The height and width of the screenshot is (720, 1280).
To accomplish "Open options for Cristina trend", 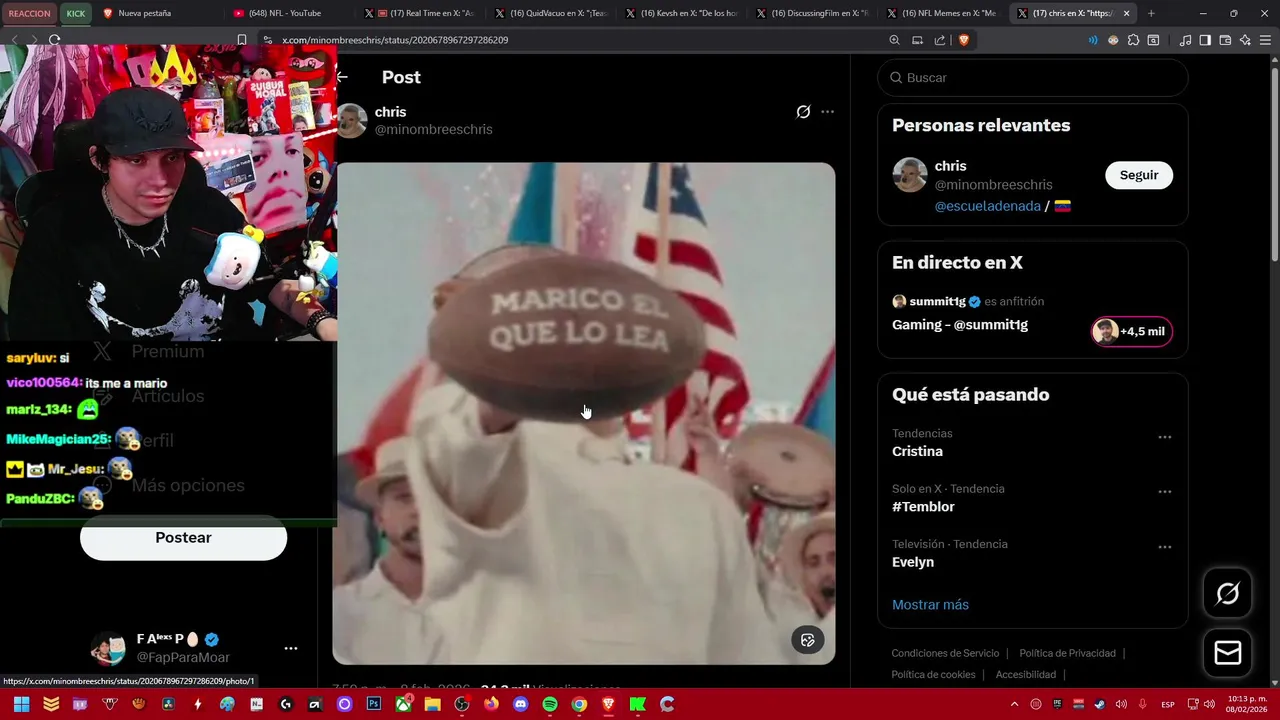I will tap(1165, 437).
